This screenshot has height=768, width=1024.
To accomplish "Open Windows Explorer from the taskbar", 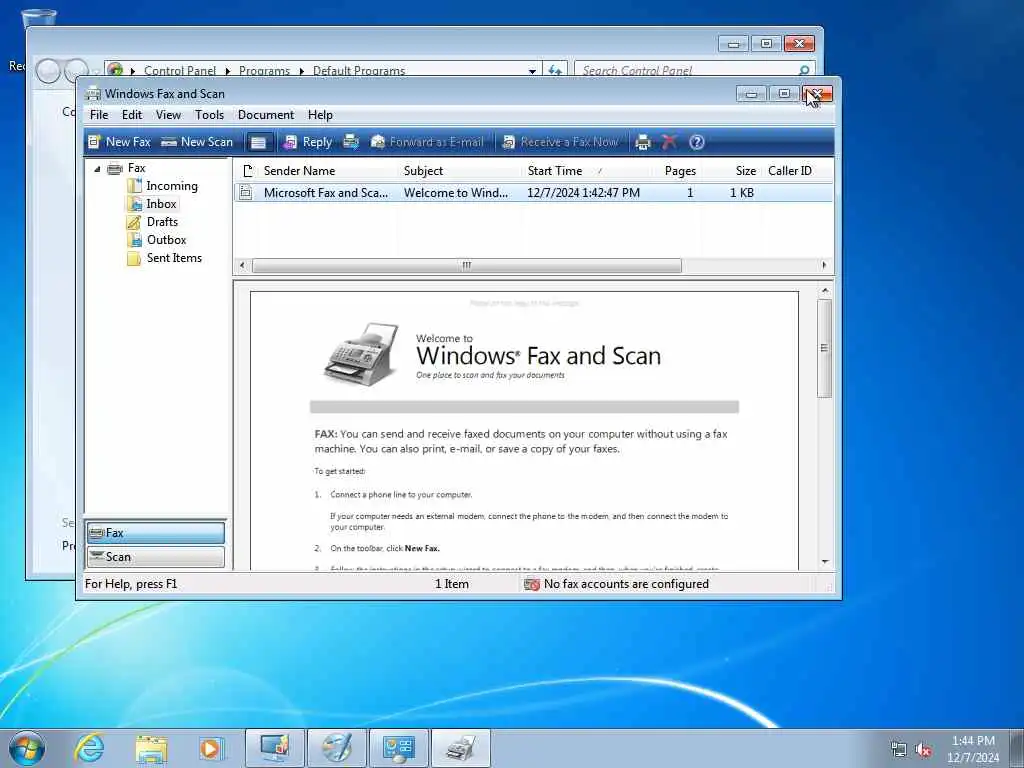I will [151, 748].
